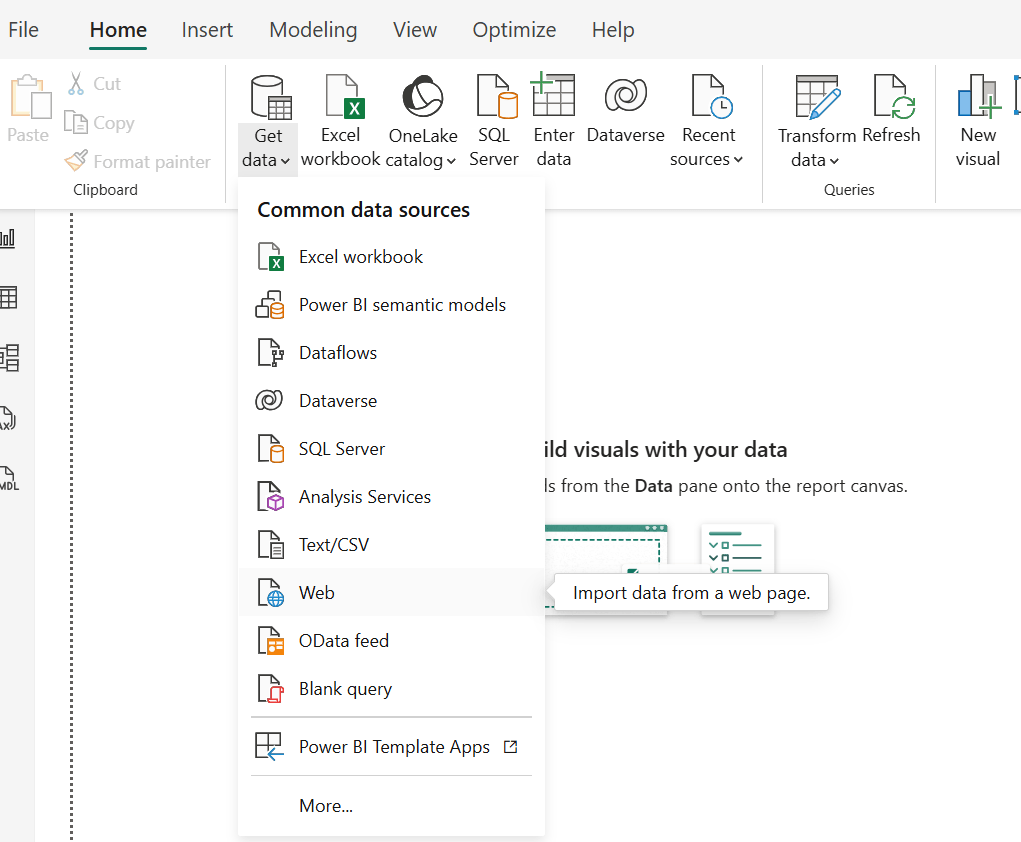Click the Cut scissors icon
Screen dimensions: 1021x842
(x=76, y=83)
